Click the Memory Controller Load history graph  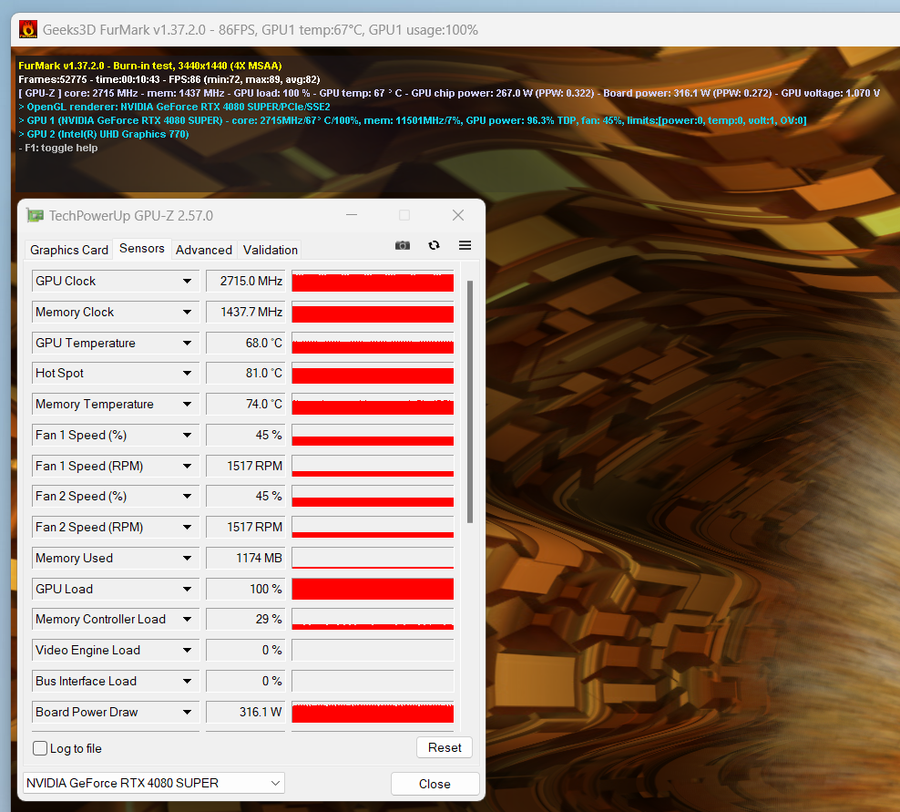373,619
